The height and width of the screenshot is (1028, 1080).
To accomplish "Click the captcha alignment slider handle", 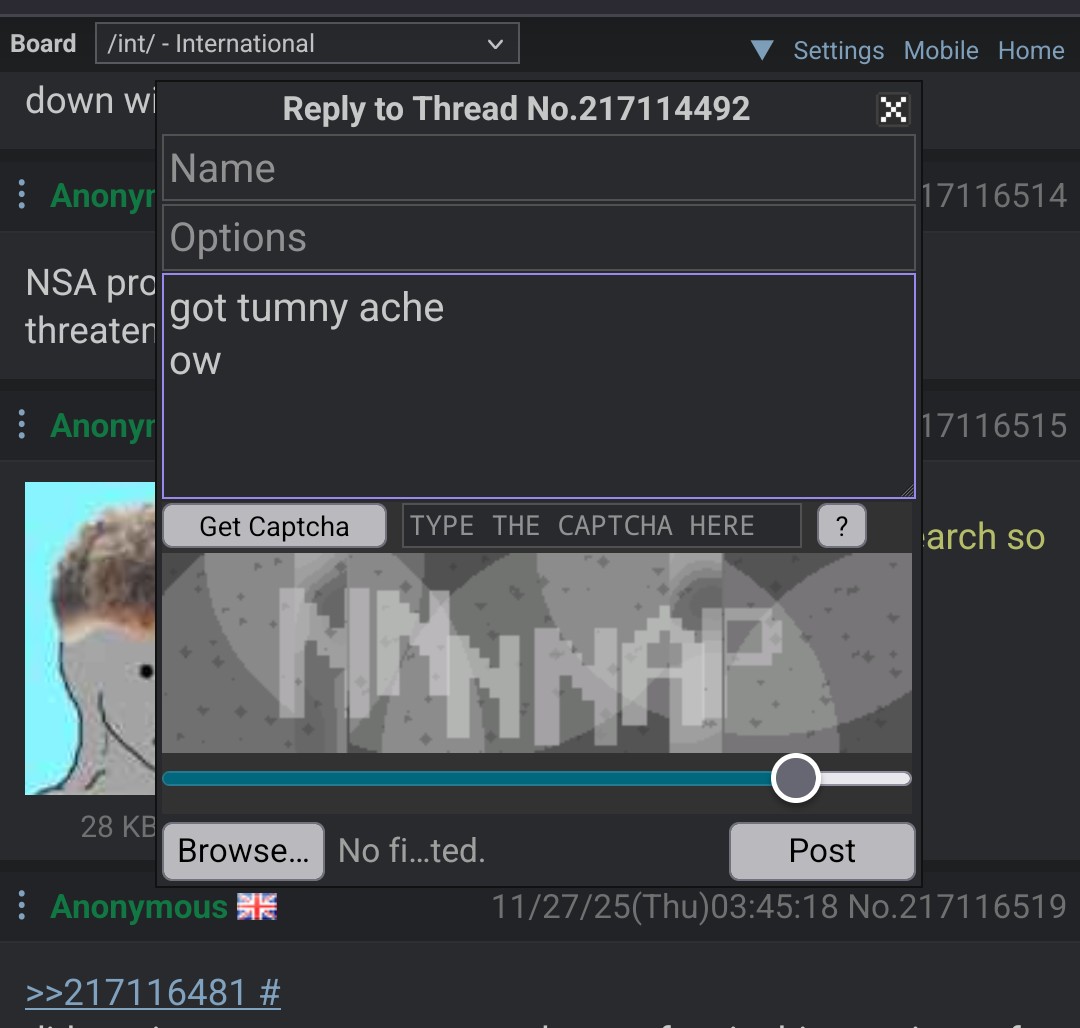I will click(x=796, y=778).
